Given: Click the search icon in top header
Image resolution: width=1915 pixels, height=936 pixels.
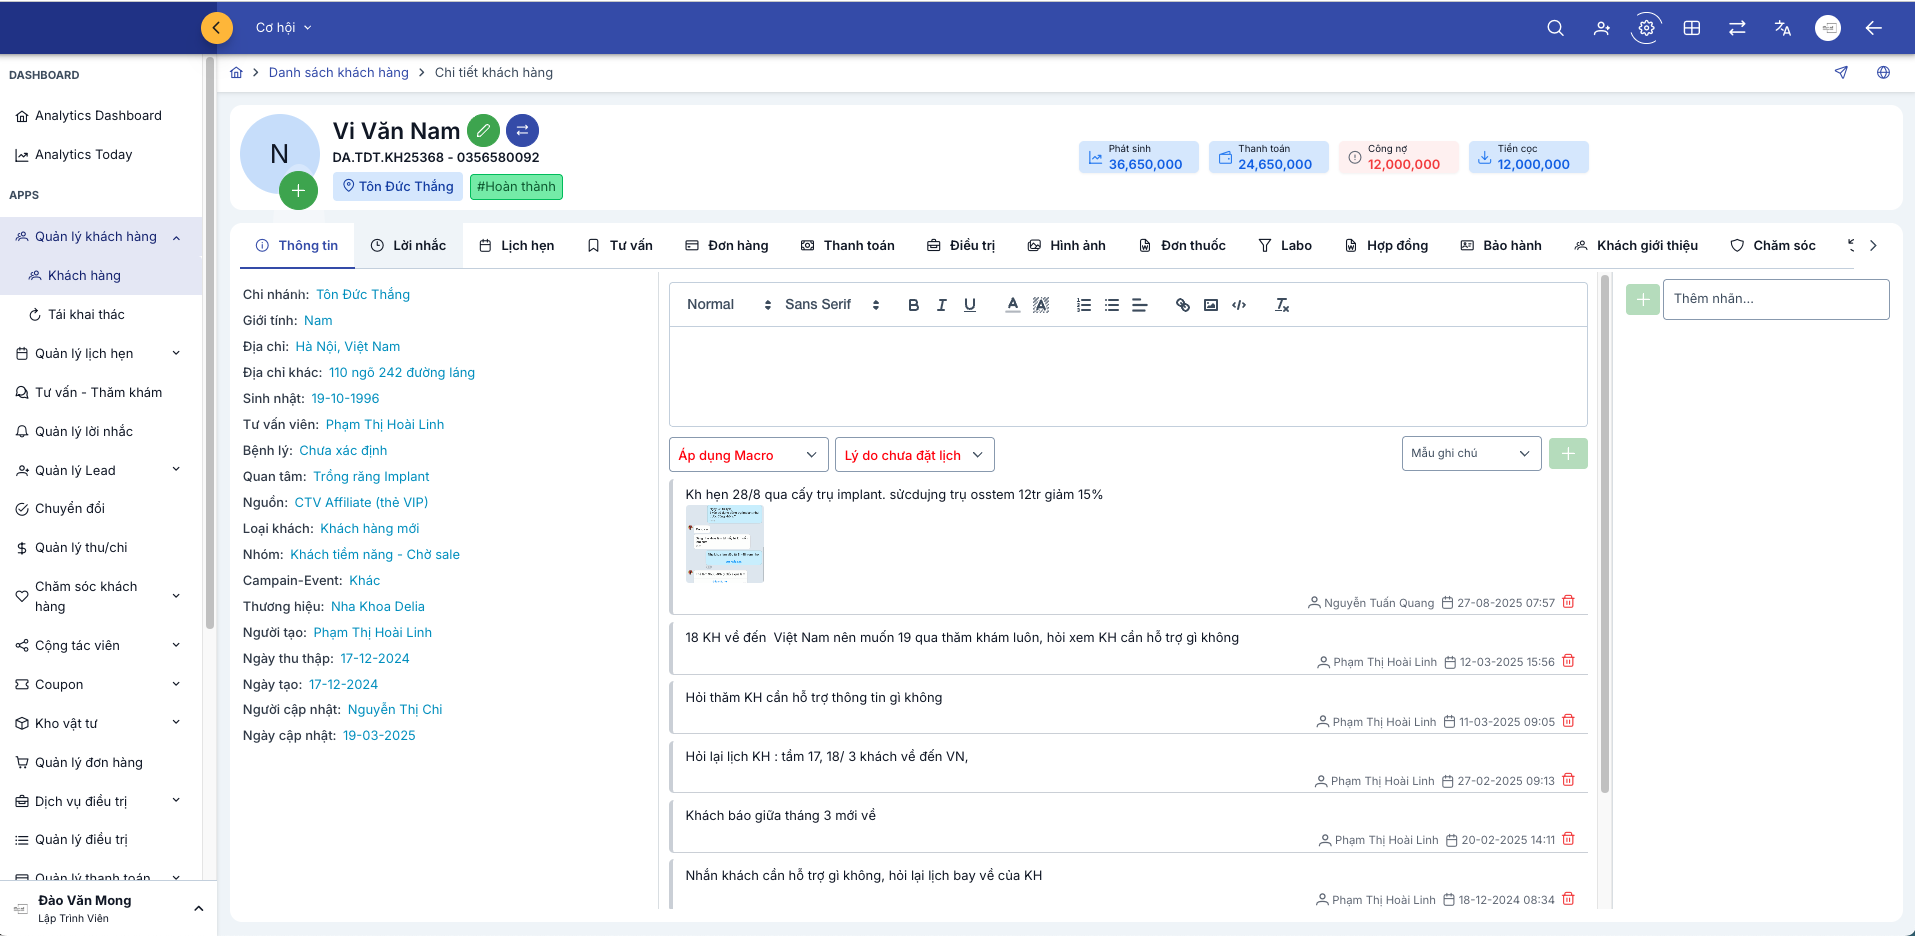Looking at the screenshot, I should pyautogui.click(x=1555, y=28).
